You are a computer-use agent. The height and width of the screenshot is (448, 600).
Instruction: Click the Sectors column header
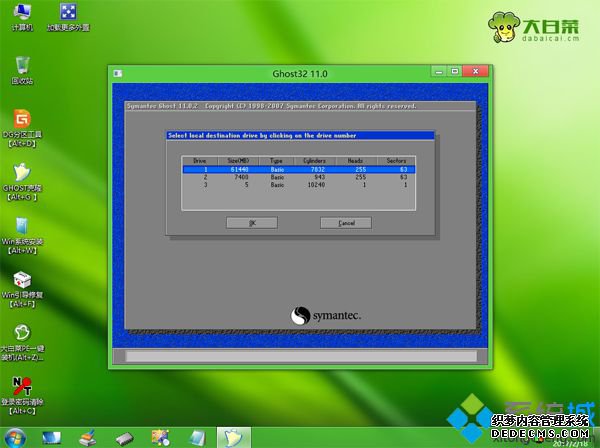[396, 161]
